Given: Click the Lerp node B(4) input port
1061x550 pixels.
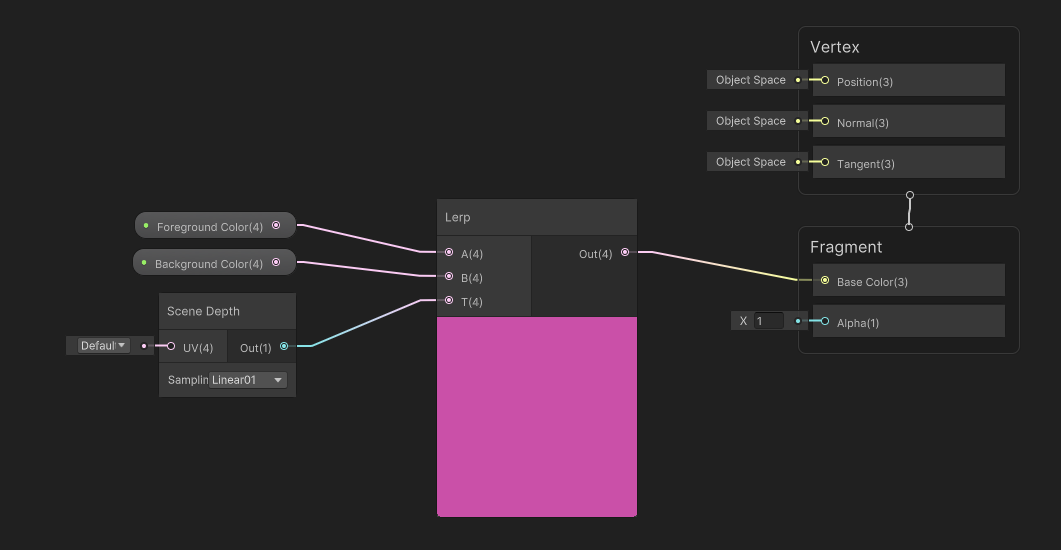Looking at the screenshot, I should 449,277.
